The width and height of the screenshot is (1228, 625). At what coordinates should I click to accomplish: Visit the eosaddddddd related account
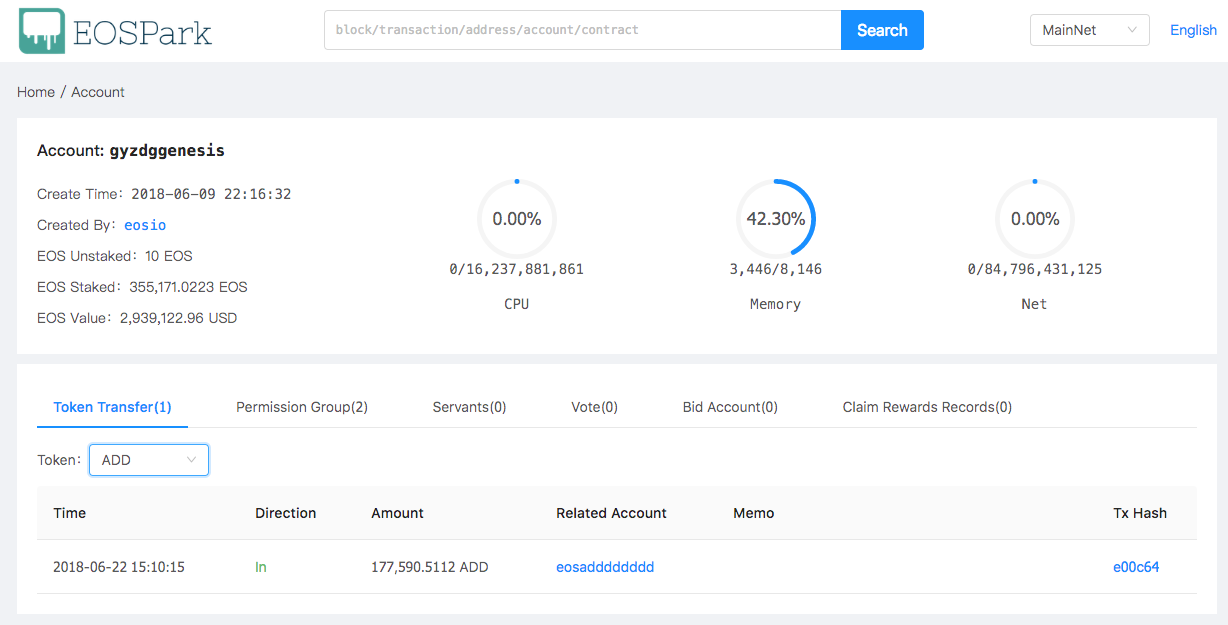click(605, 566)
